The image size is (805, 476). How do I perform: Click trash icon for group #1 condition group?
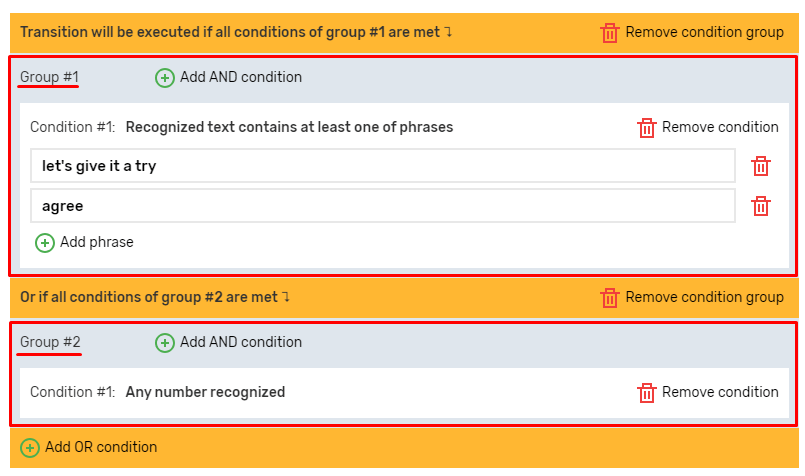point(610,33)
